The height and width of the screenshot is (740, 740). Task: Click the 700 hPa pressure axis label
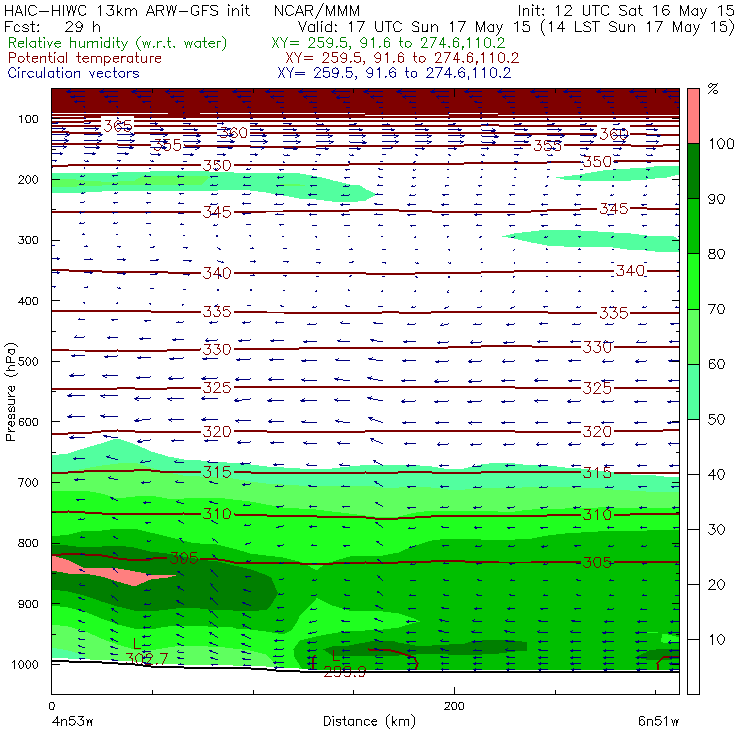click(28, 482)
